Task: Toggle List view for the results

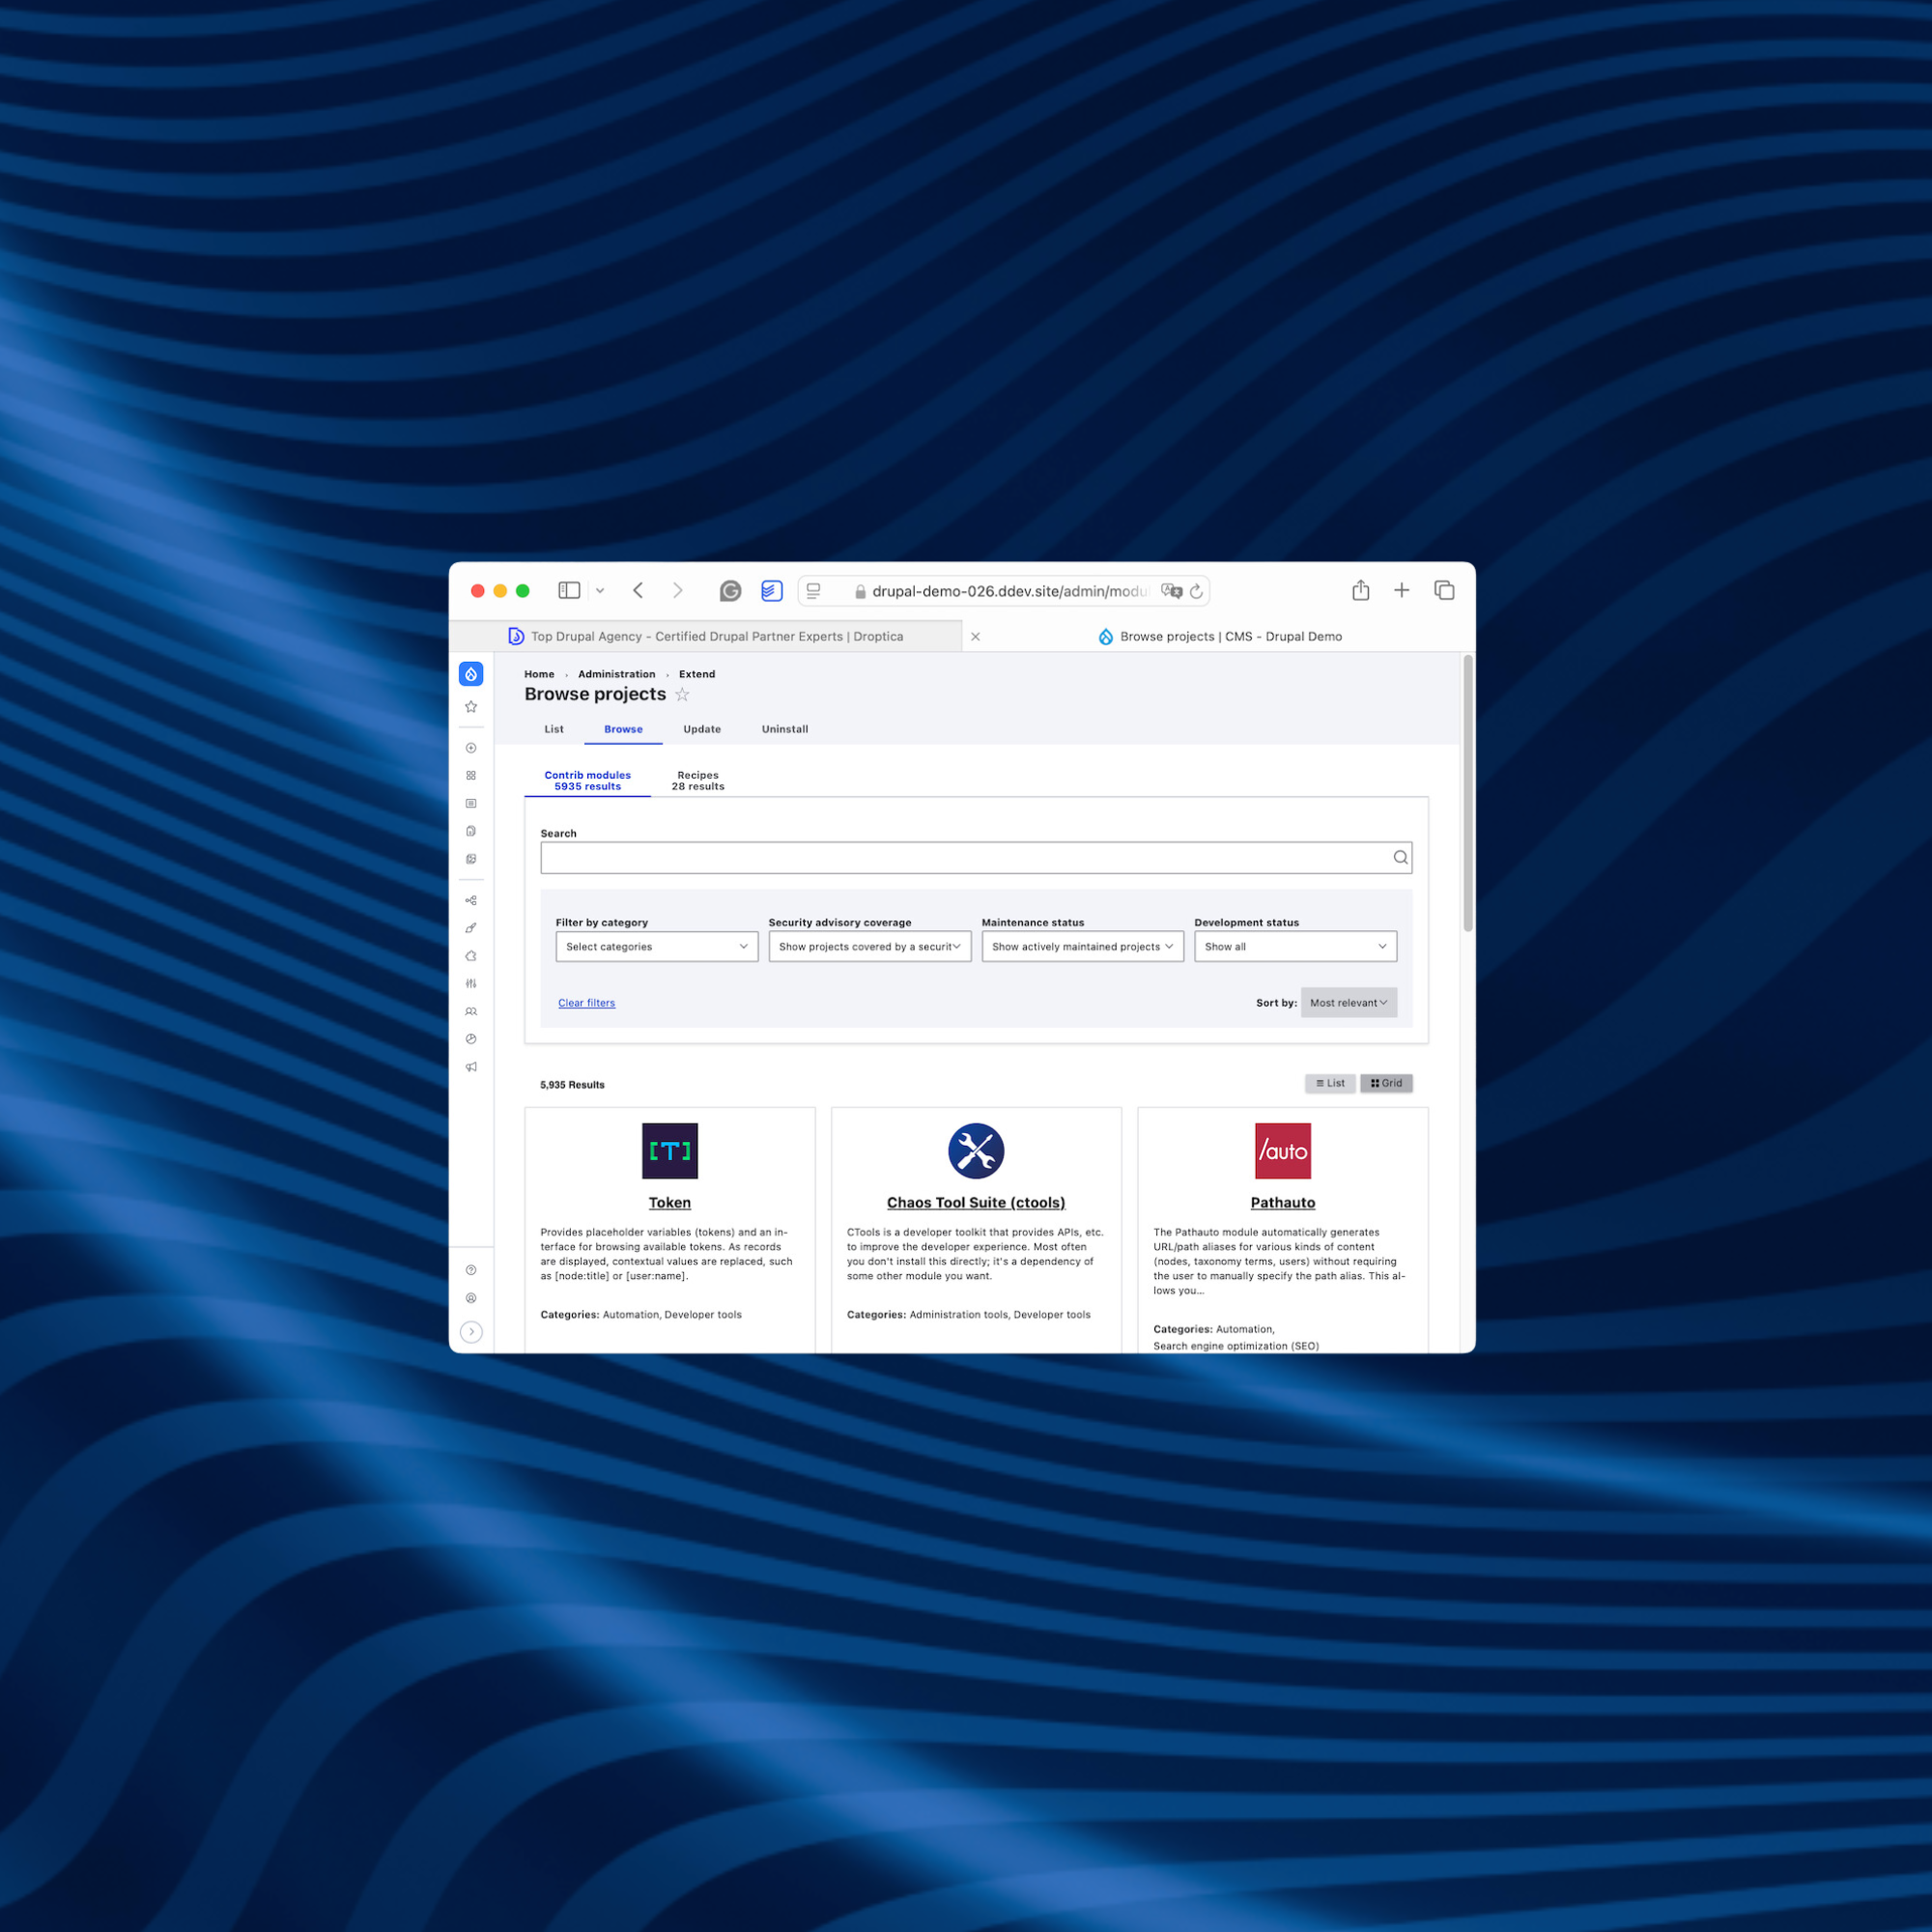Action: click(1330, 1083)
